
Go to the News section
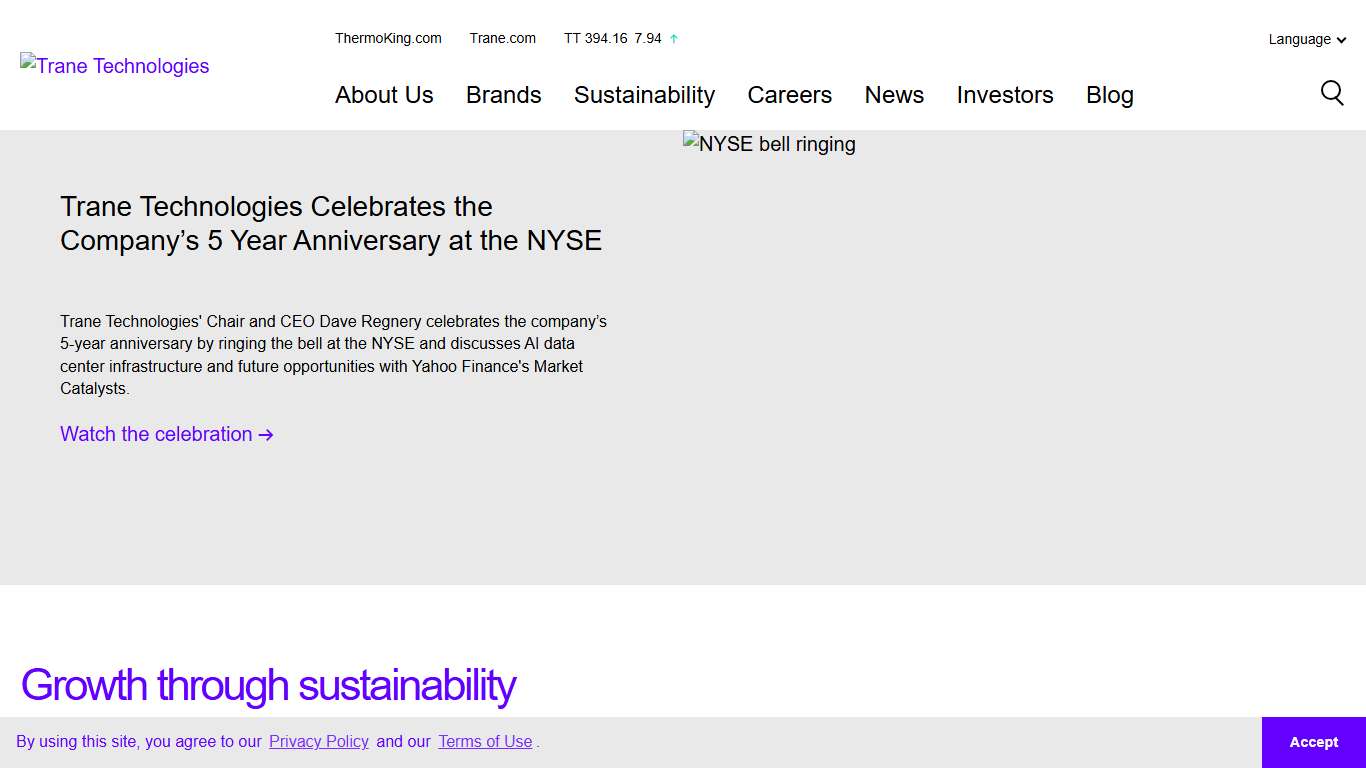coord(893,95)
